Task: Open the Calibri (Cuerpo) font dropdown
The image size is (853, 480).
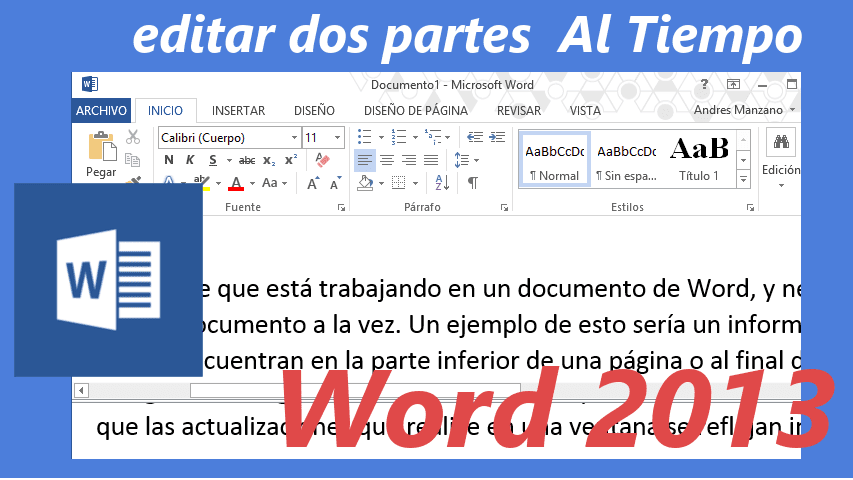Action: pyautogui.click(x=294, y=138)
